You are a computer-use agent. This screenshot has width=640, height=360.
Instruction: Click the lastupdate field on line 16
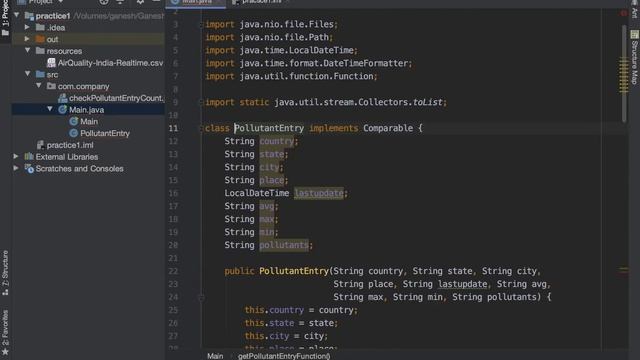[319, 193]
